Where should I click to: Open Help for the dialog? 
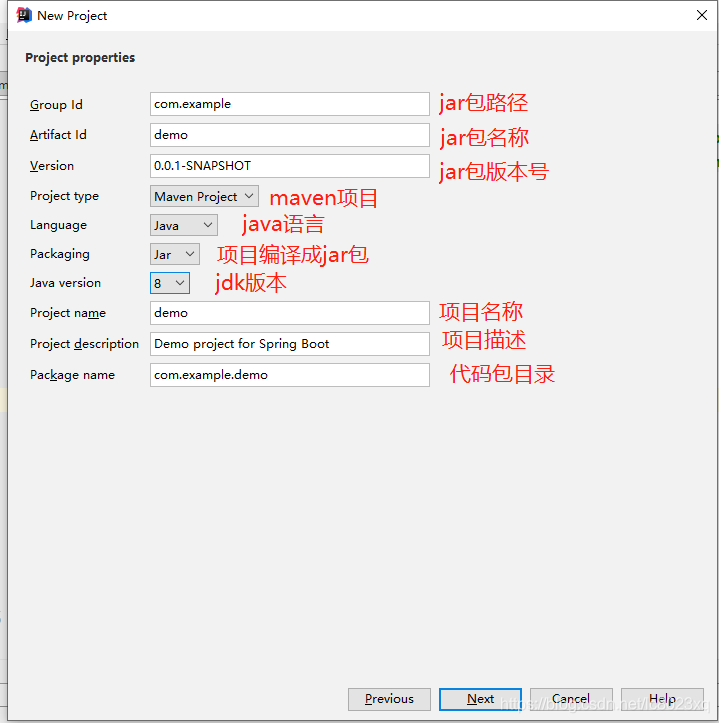662,699
